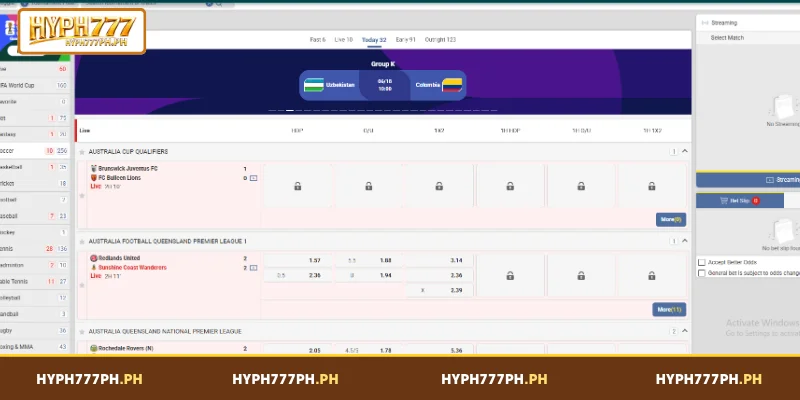Click the highlighted banner carousel indicator
This screenshot has width=800, height=400.
290,110
